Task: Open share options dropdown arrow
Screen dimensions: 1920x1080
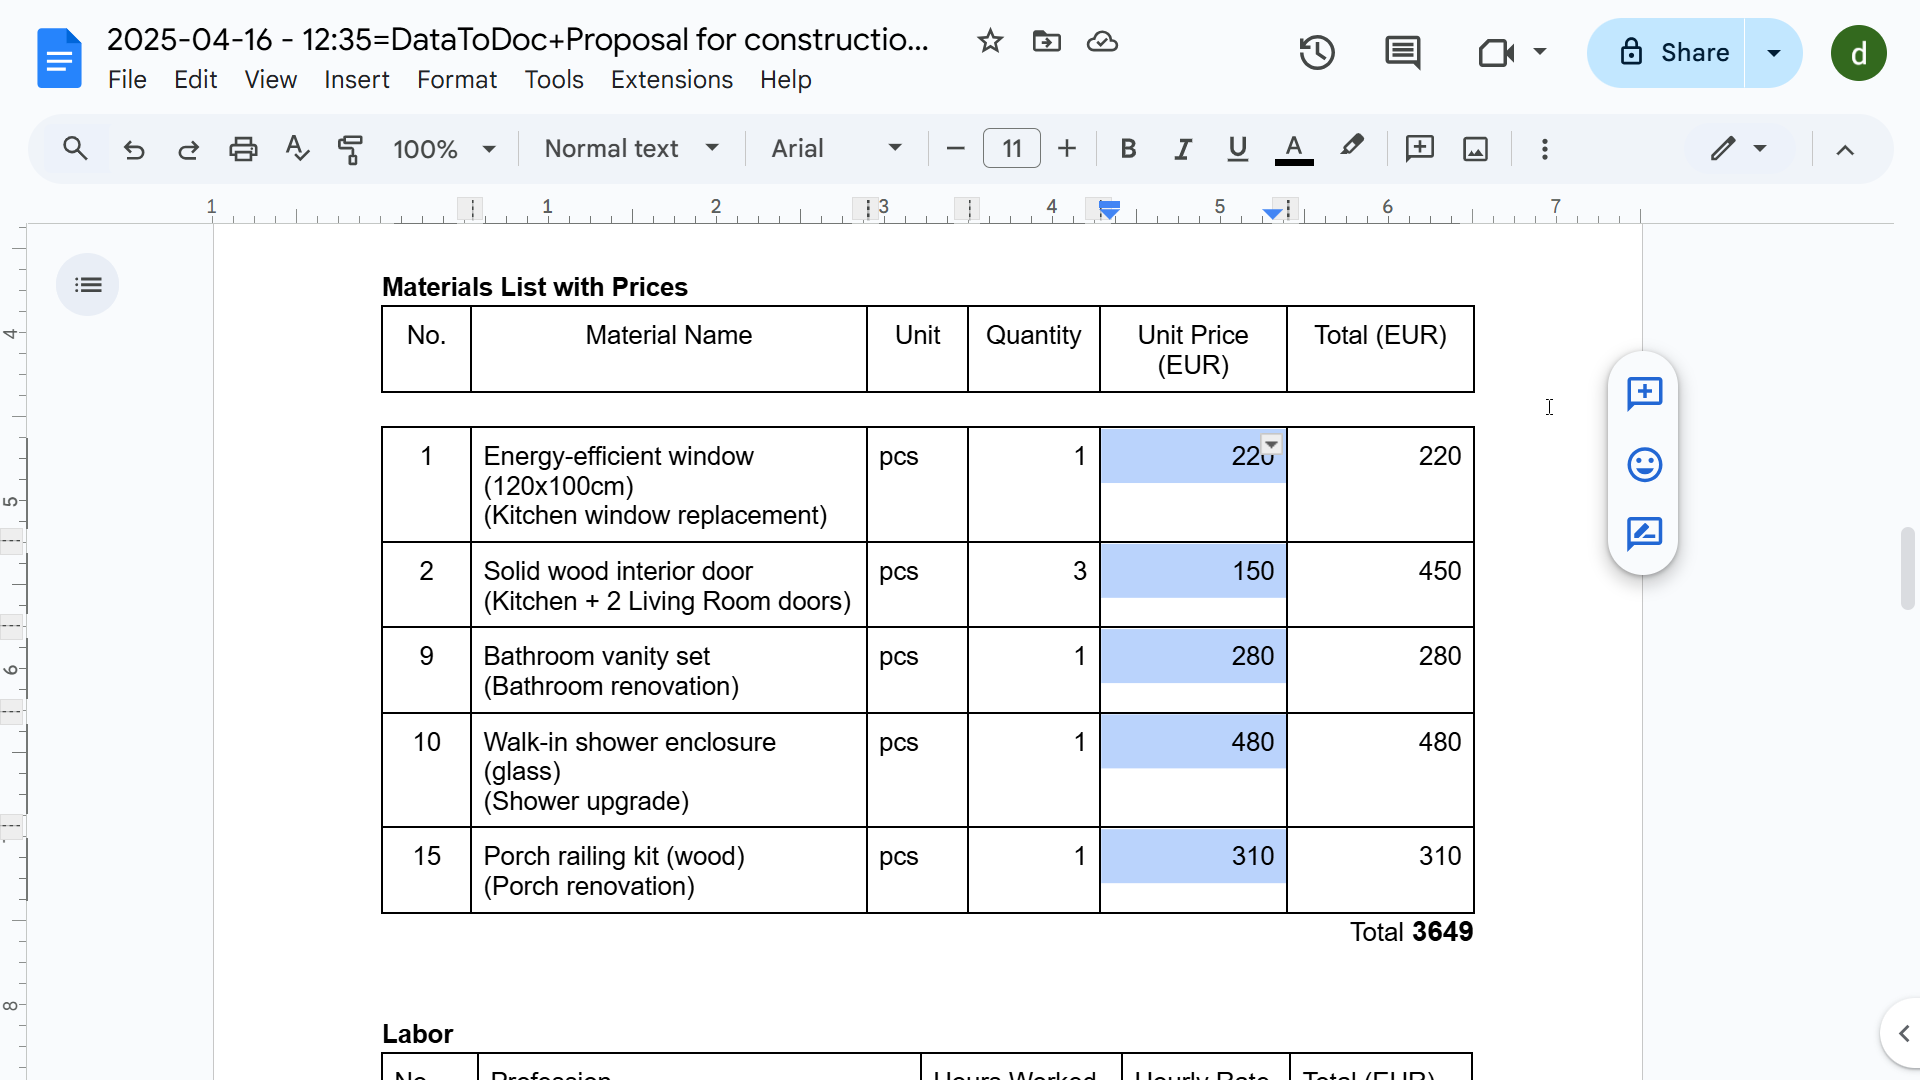Action: [x=1774, y=53]
